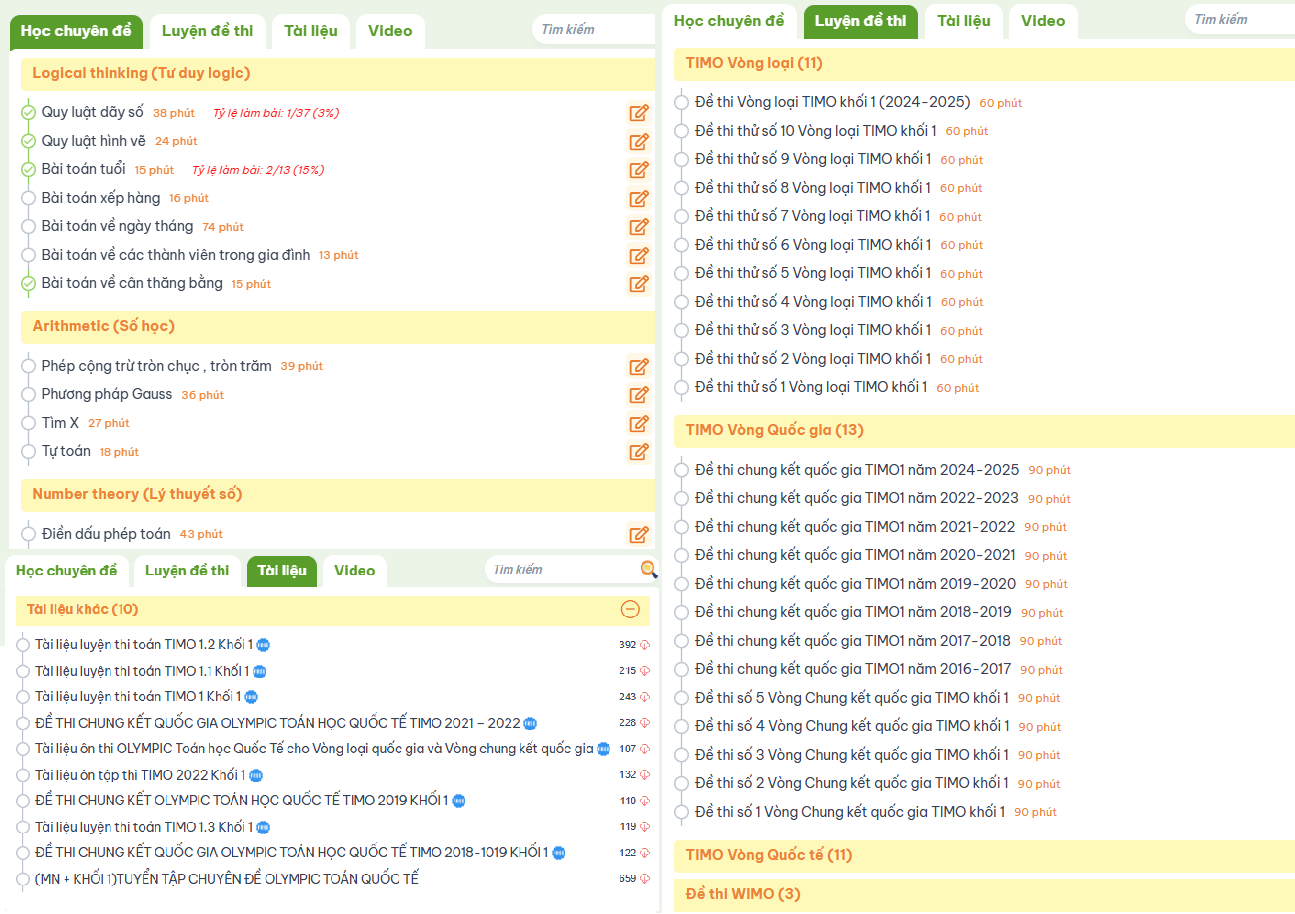
Task: Click the green check circle beside Bài toán tuổi
Action: (x=28, y=170)
